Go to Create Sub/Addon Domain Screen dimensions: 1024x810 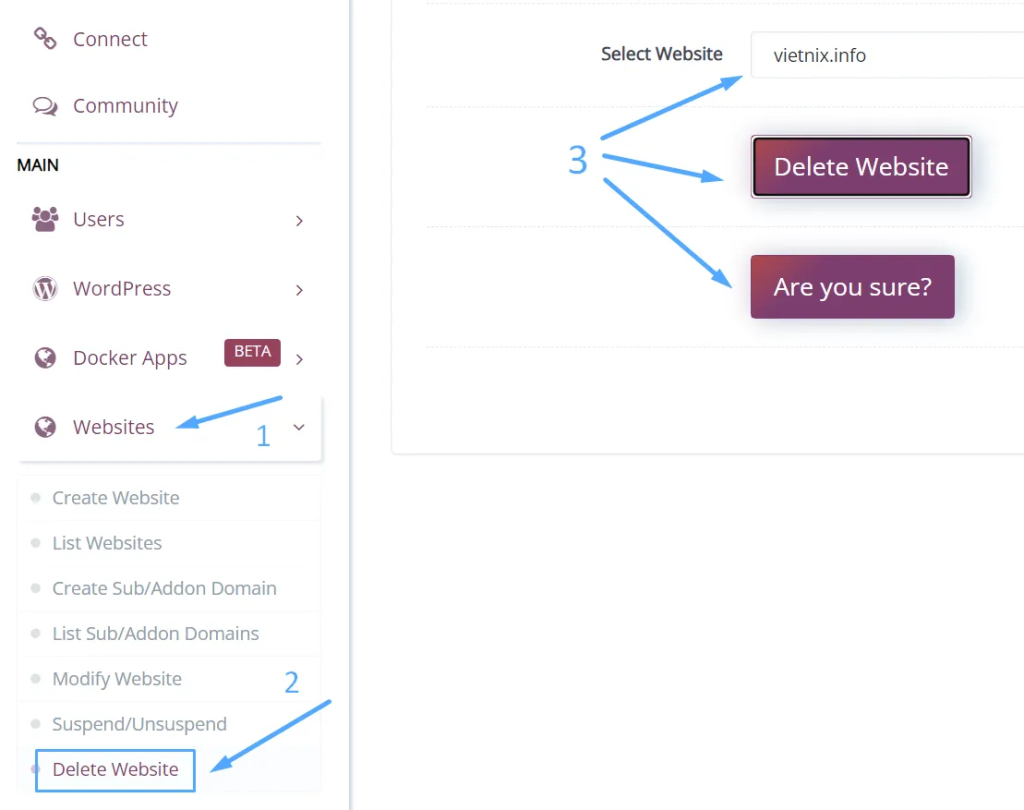[x=164, y=588]
